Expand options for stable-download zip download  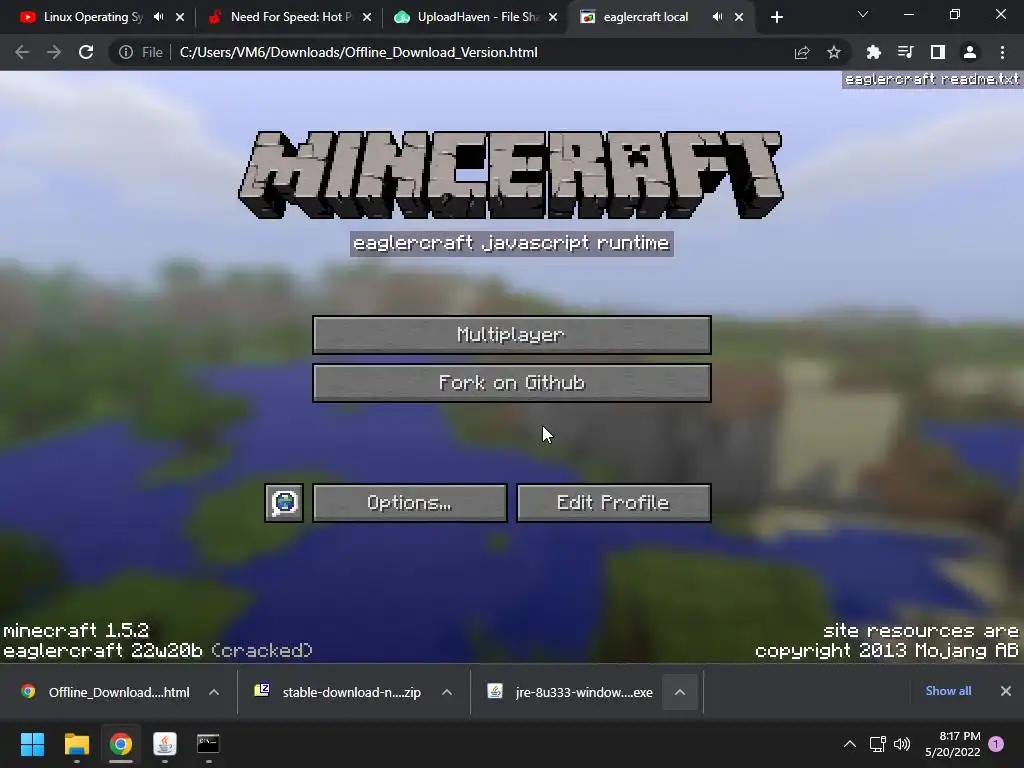pos(447,692)
